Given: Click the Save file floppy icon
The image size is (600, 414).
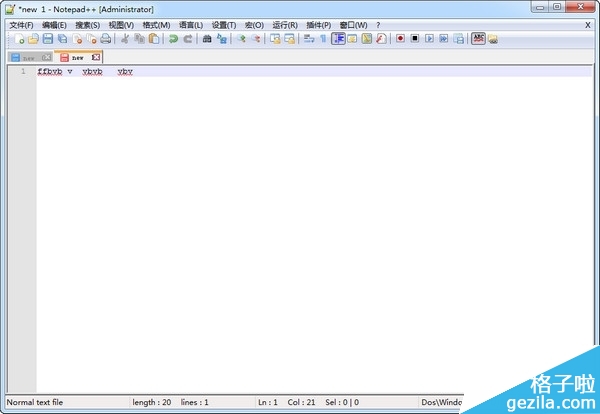Looking at the screenshot, I should [x=47, y=39].
